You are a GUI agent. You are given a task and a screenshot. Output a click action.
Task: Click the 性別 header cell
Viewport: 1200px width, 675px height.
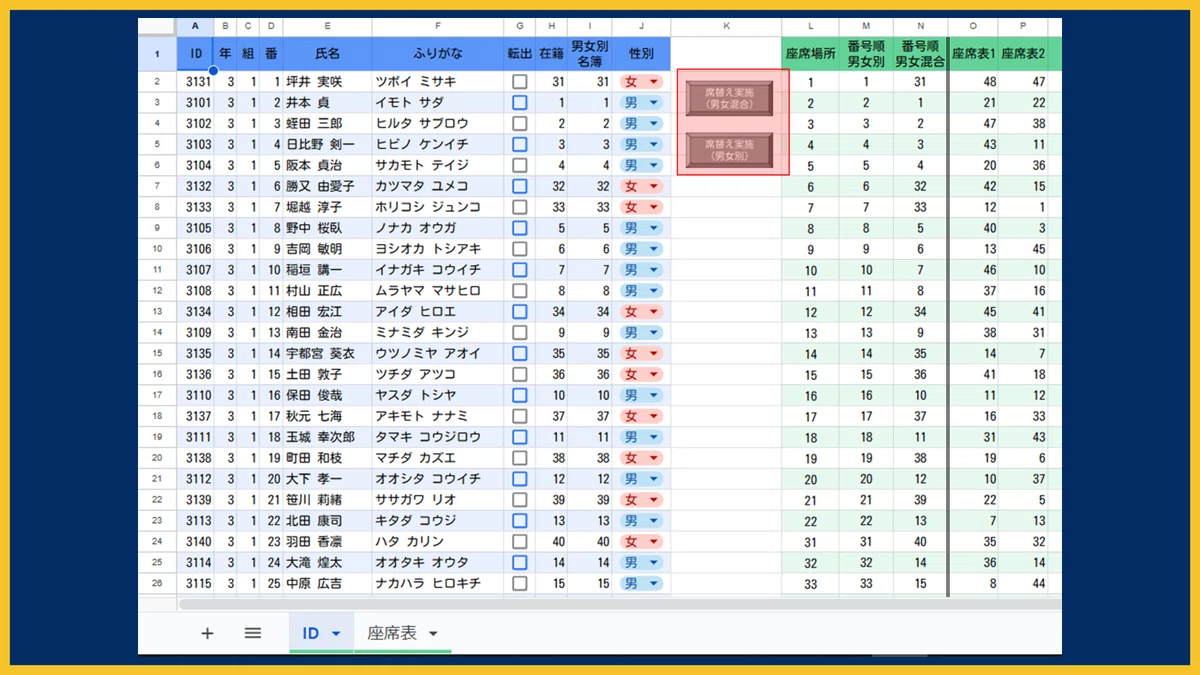(641, 54)
